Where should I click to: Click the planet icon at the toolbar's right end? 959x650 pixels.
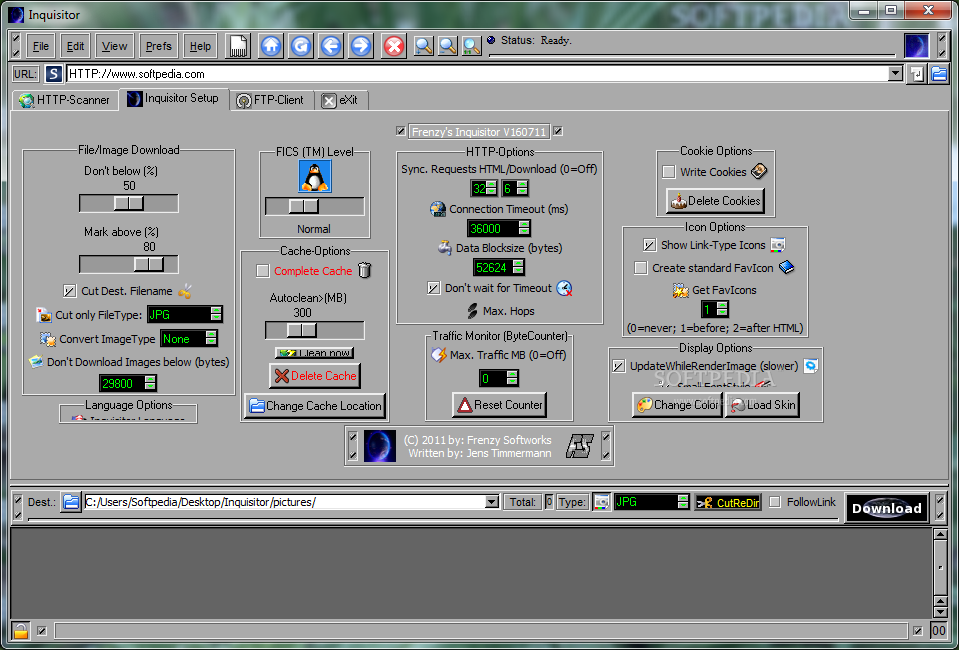[x=916, y=45]
